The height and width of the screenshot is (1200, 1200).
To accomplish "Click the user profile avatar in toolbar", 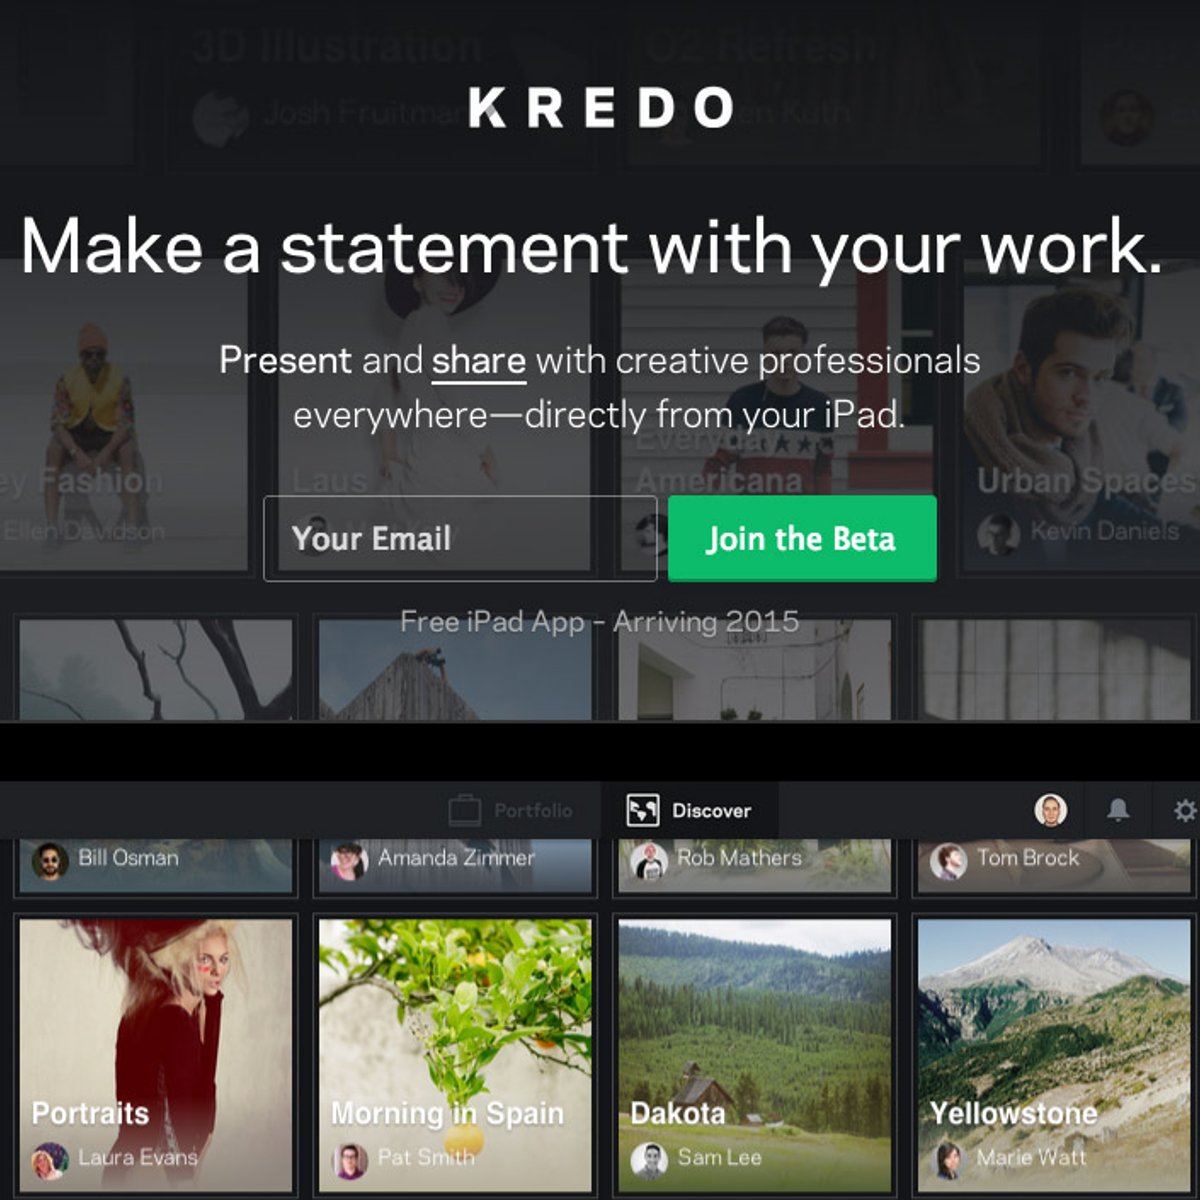I will (1050, 810).
